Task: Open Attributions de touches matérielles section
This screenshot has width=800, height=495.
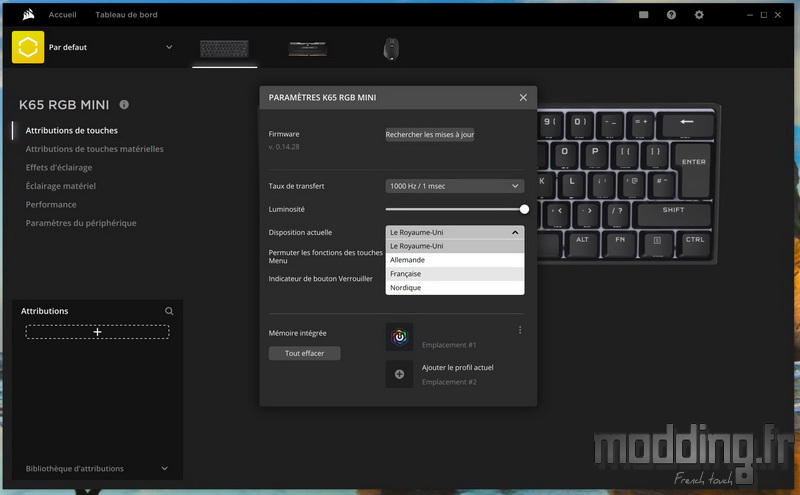Action: pos(94,149)
